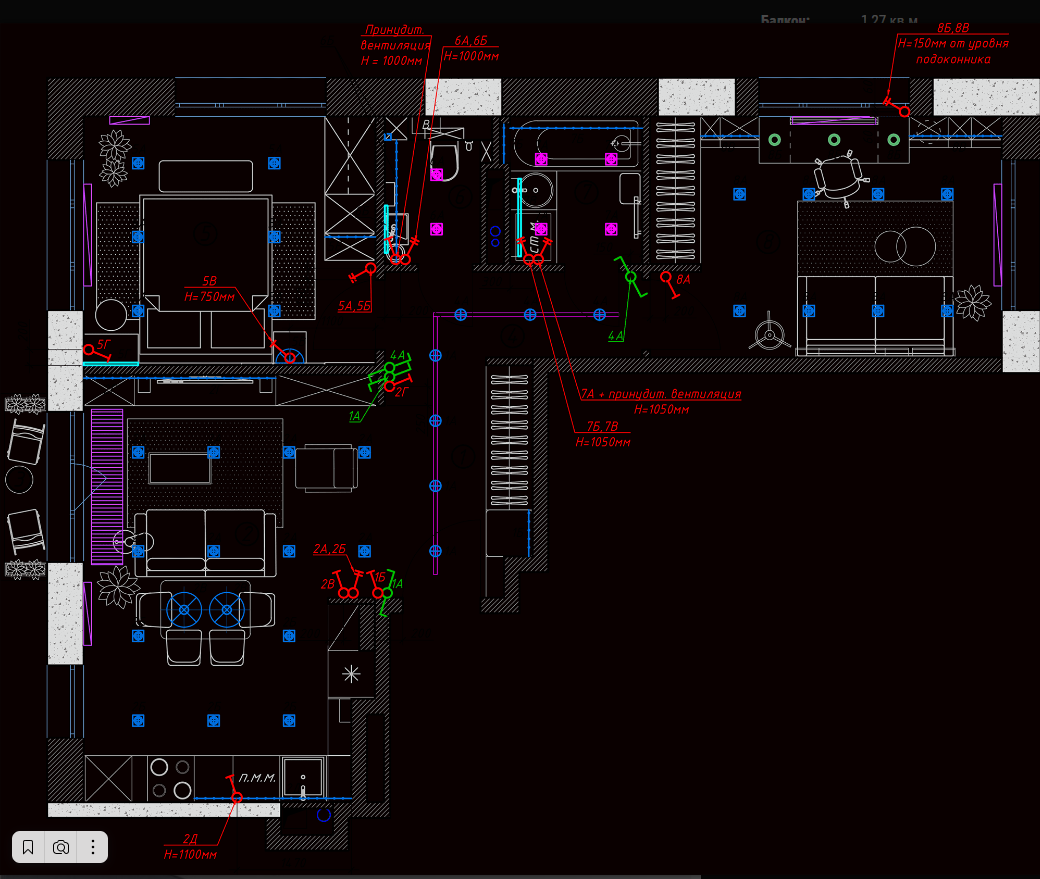Click the "Н=150мм от уровня подоконника" note
The width and height of the screenshot is (1040, 879).
953,51
